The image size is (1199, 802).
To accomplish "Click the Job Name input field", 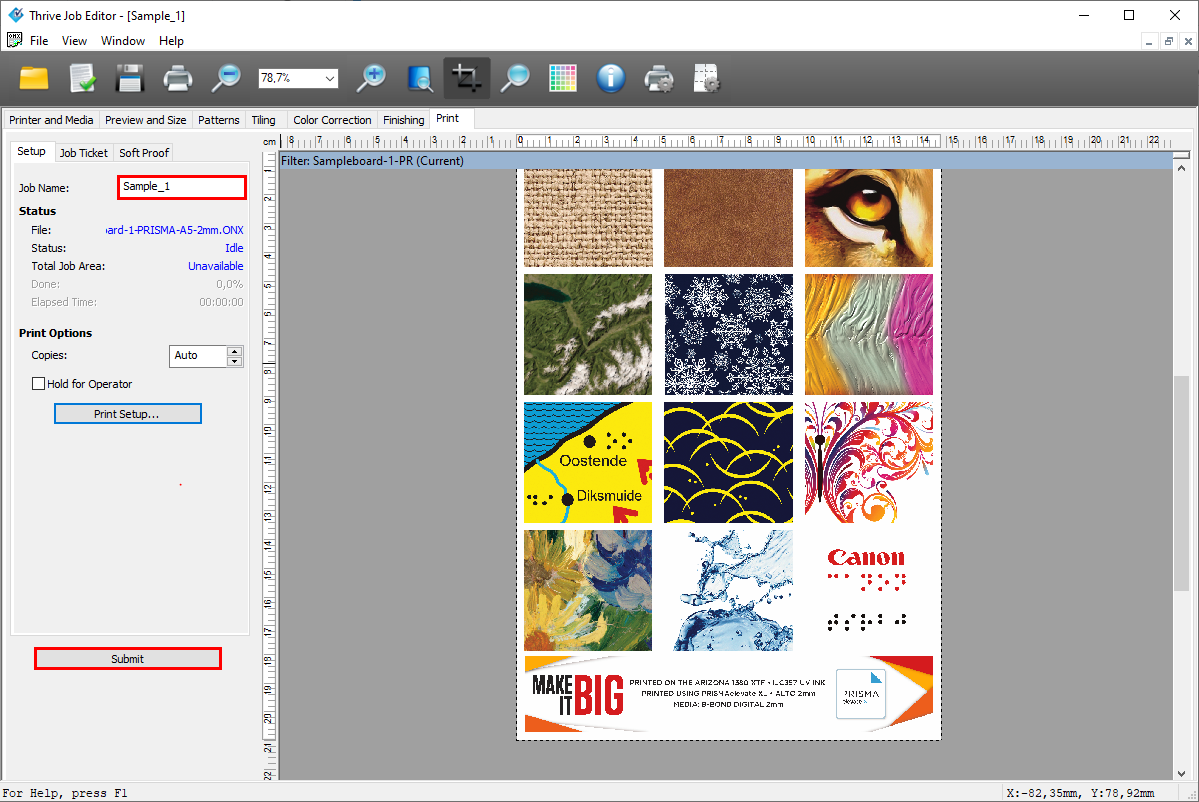I will (182, 187).
